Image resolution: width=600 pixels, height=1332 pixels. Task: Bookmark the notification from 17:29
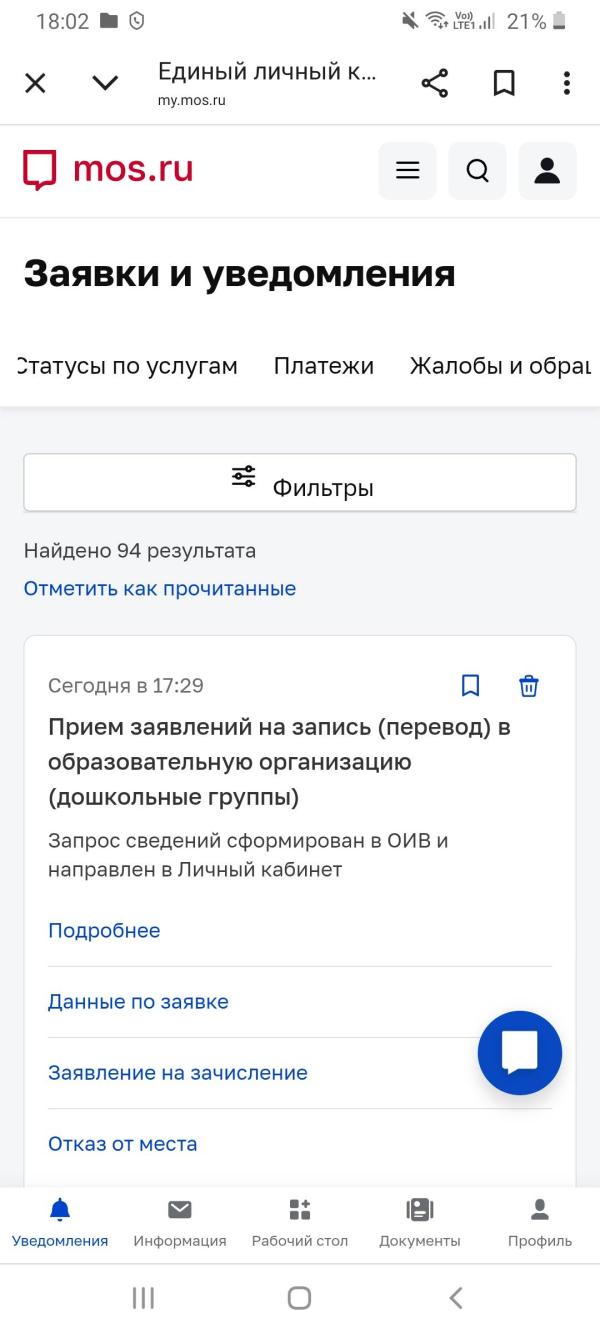click(x=470, y=685)
